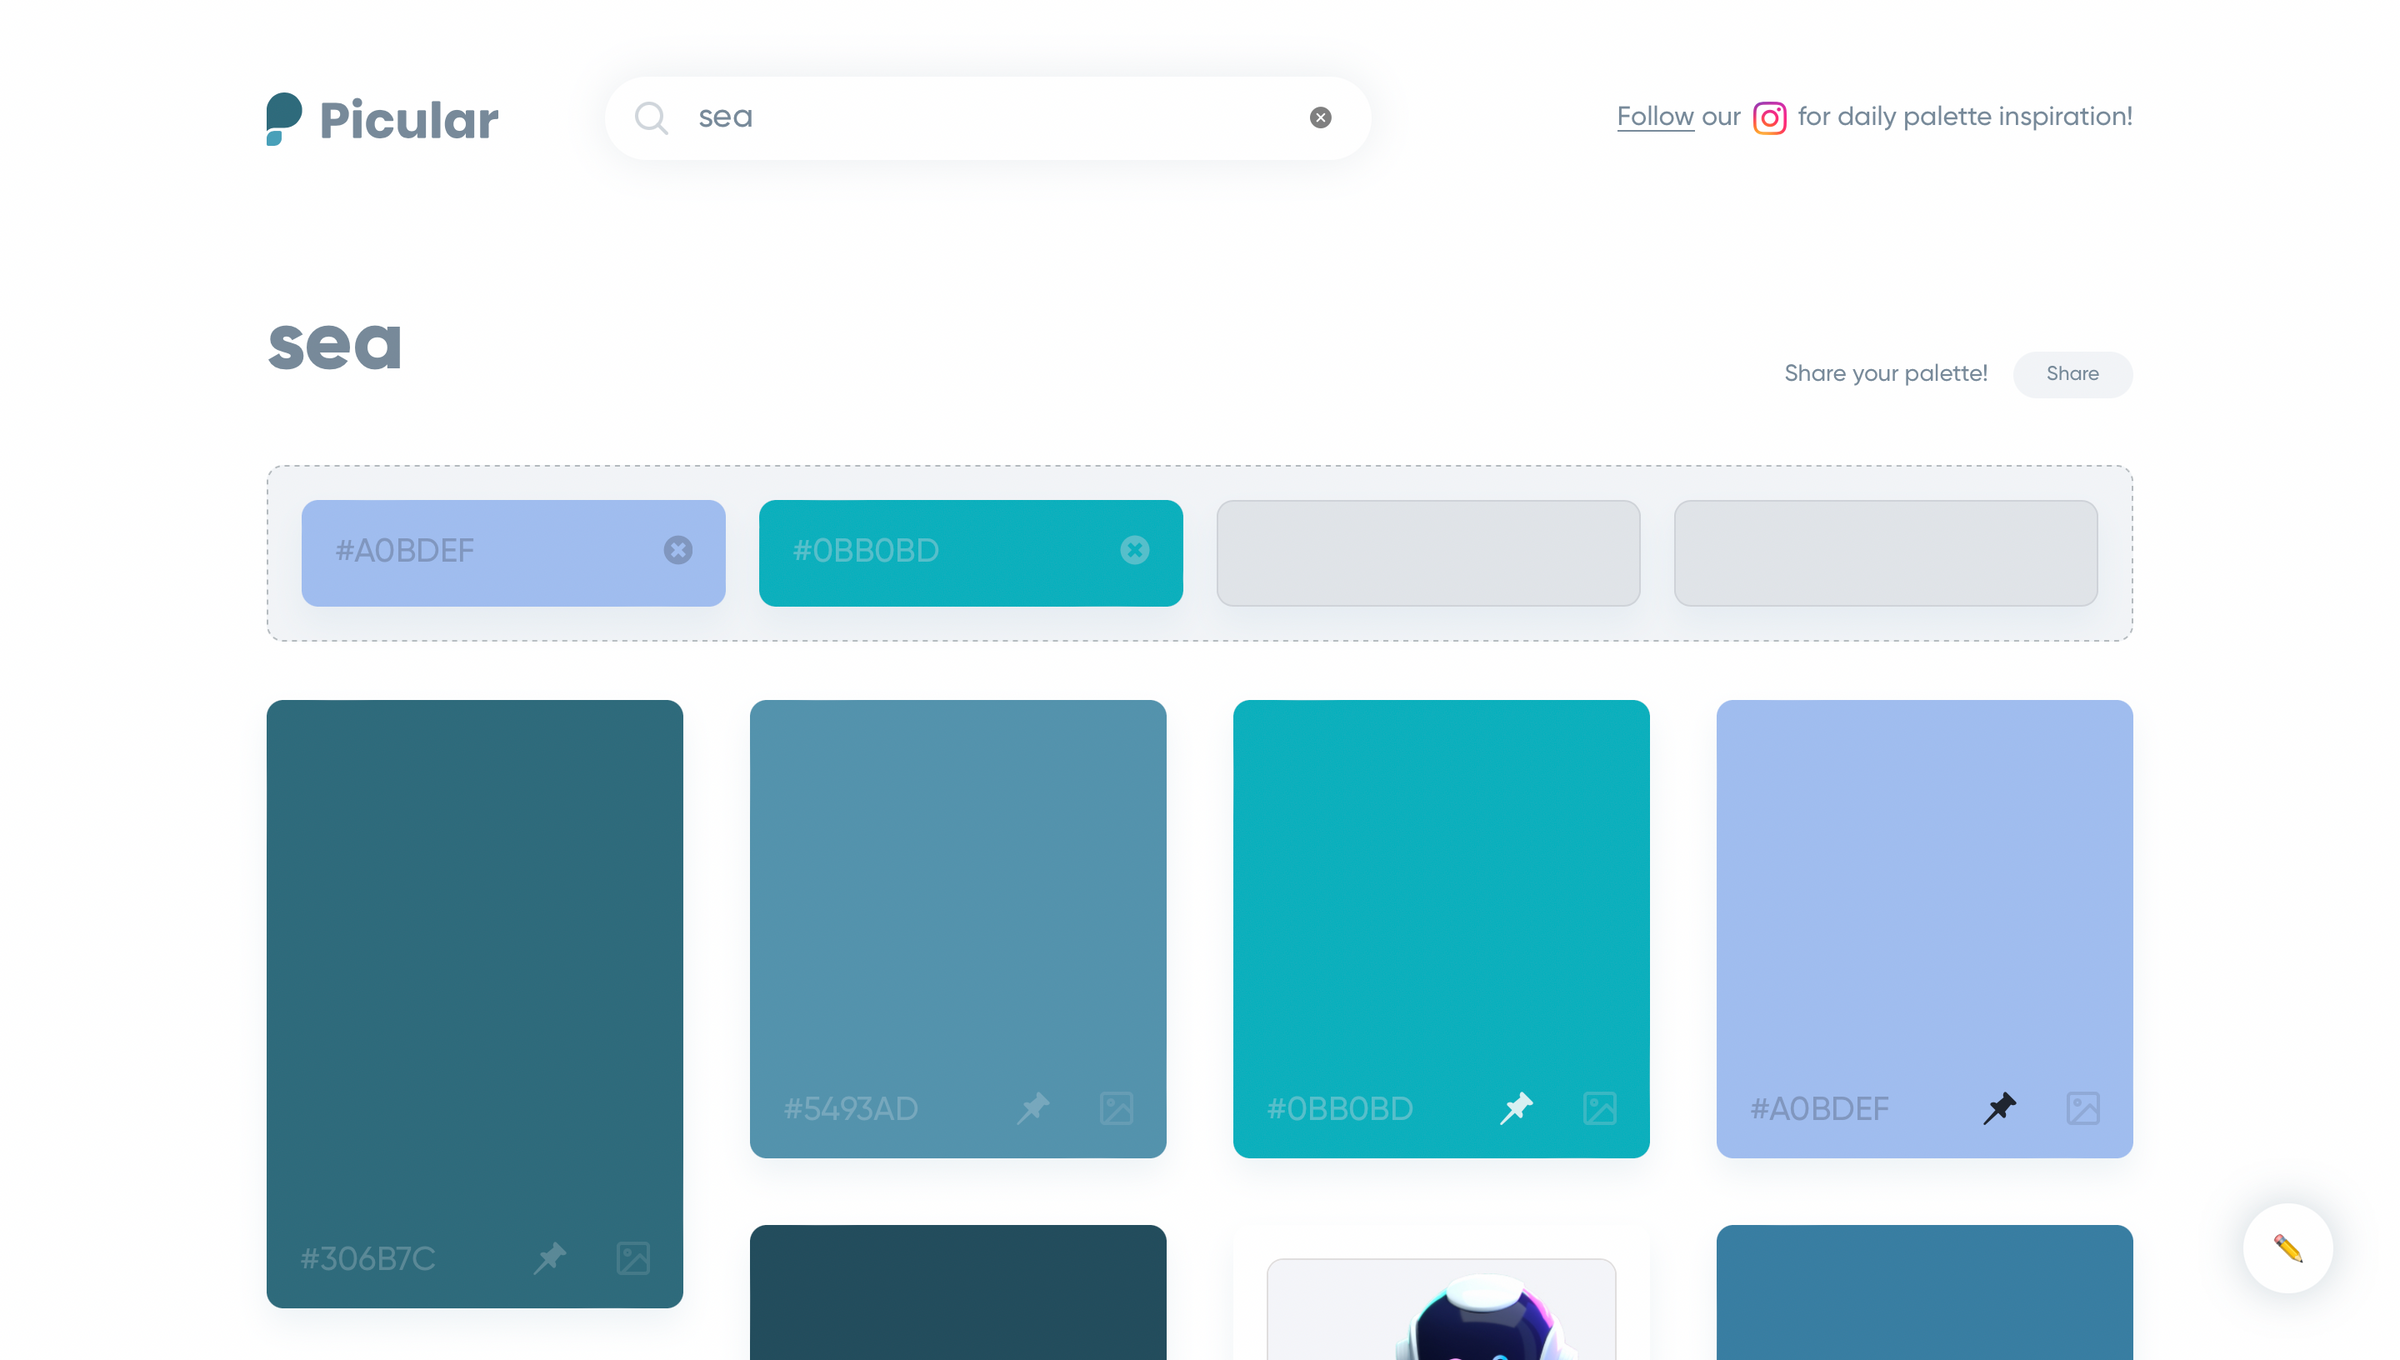Show source image for #A0BDEF
Image resolution: width=2400 pixels, height=1360 pixels.
point(2083,1108)
